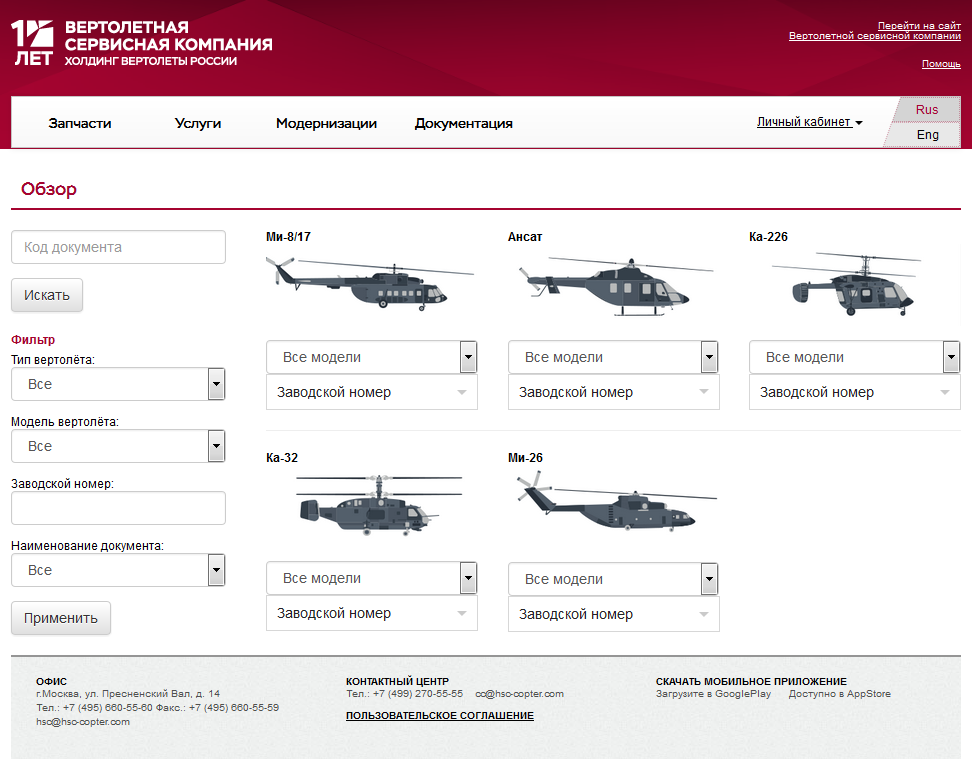The height and width of the screenshot is (768, 972).
Task: Click the Обзор page heading
Action: point(49,188)
